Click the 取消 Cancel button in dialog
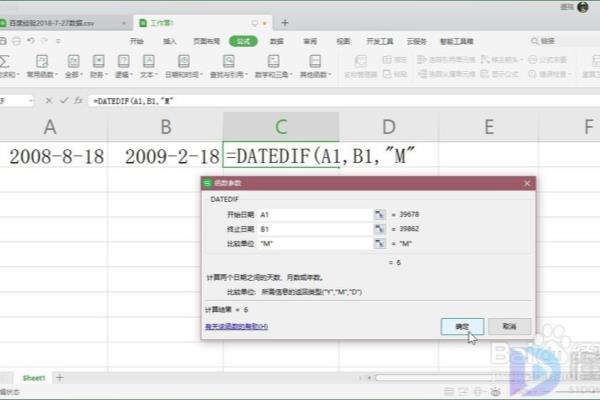Viewport: 600px width, 400px height. [x=509, y=327]
